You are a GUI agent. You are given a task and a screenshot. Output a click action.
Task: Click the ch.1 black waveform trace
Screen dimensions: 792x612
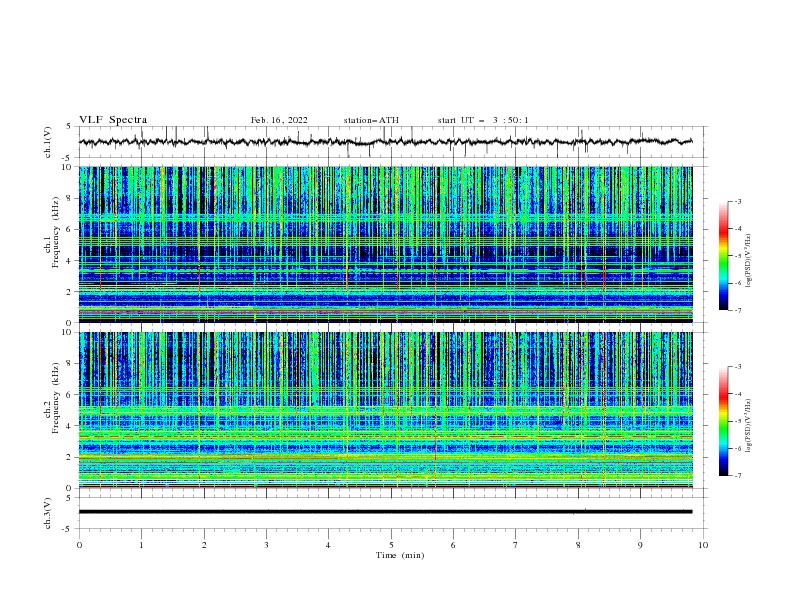(x=385, y=142)
